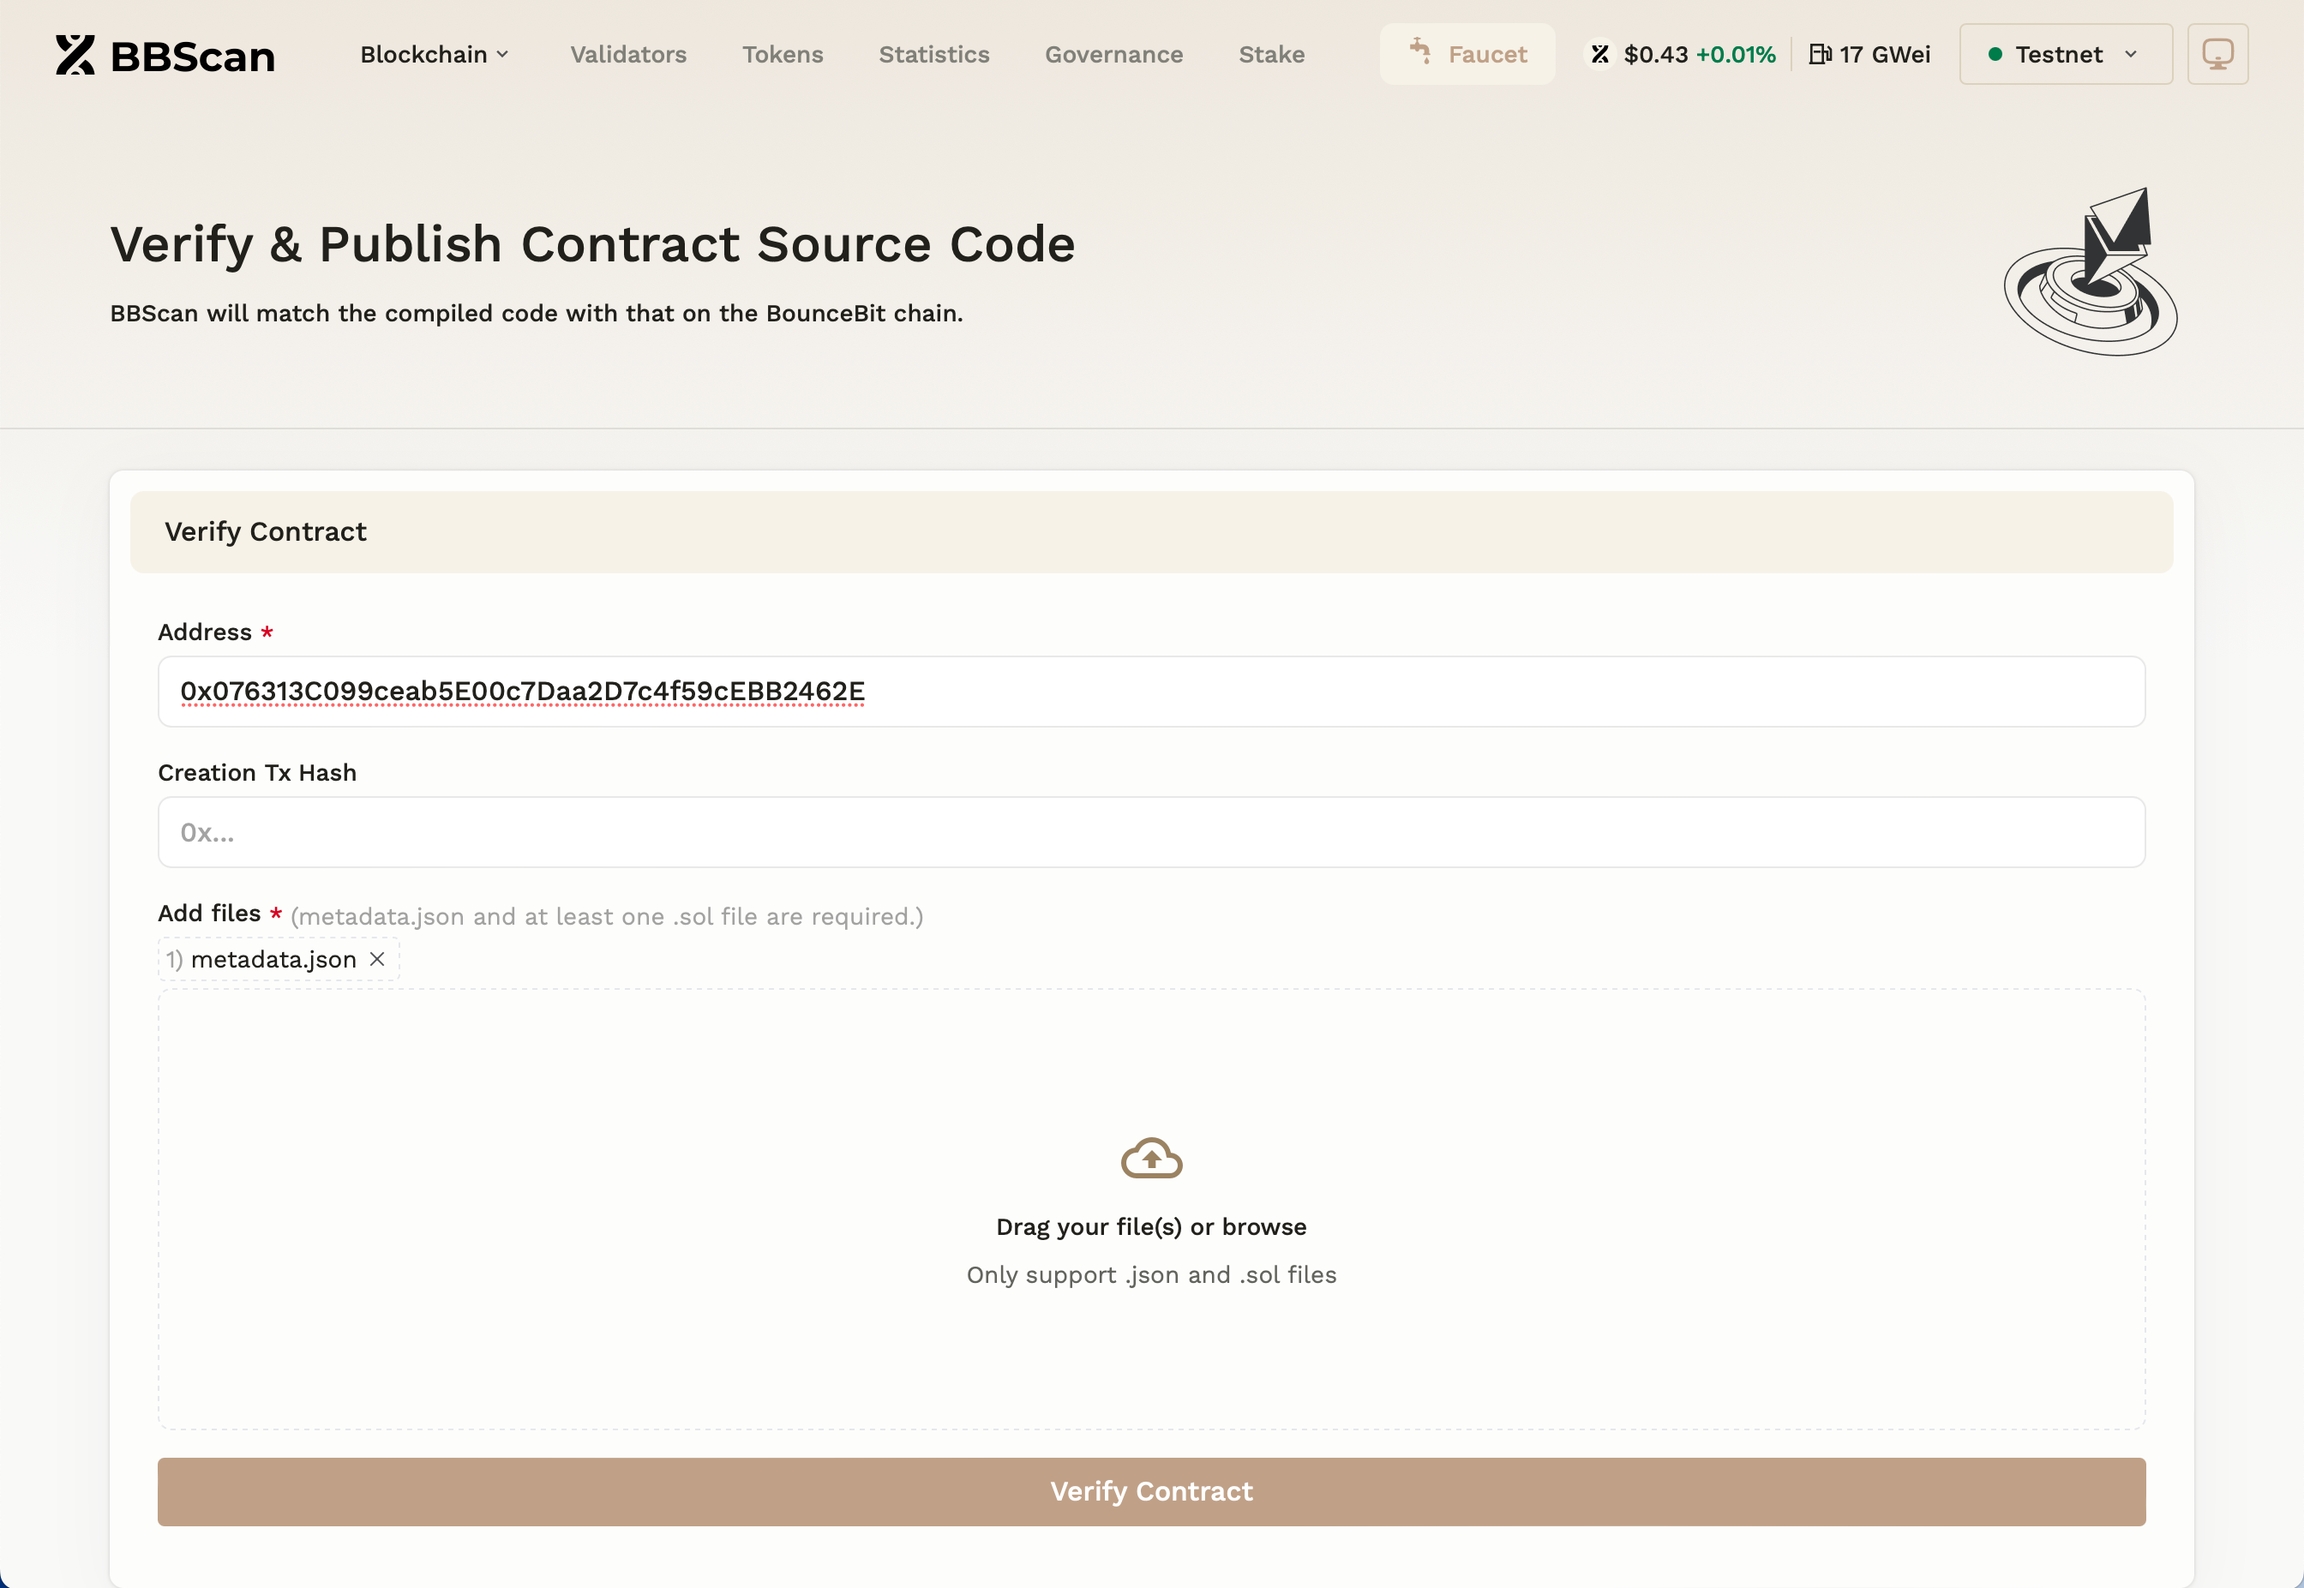Open the Statistics section
The image size is (2304, 1588).
(x=933, y=54)
